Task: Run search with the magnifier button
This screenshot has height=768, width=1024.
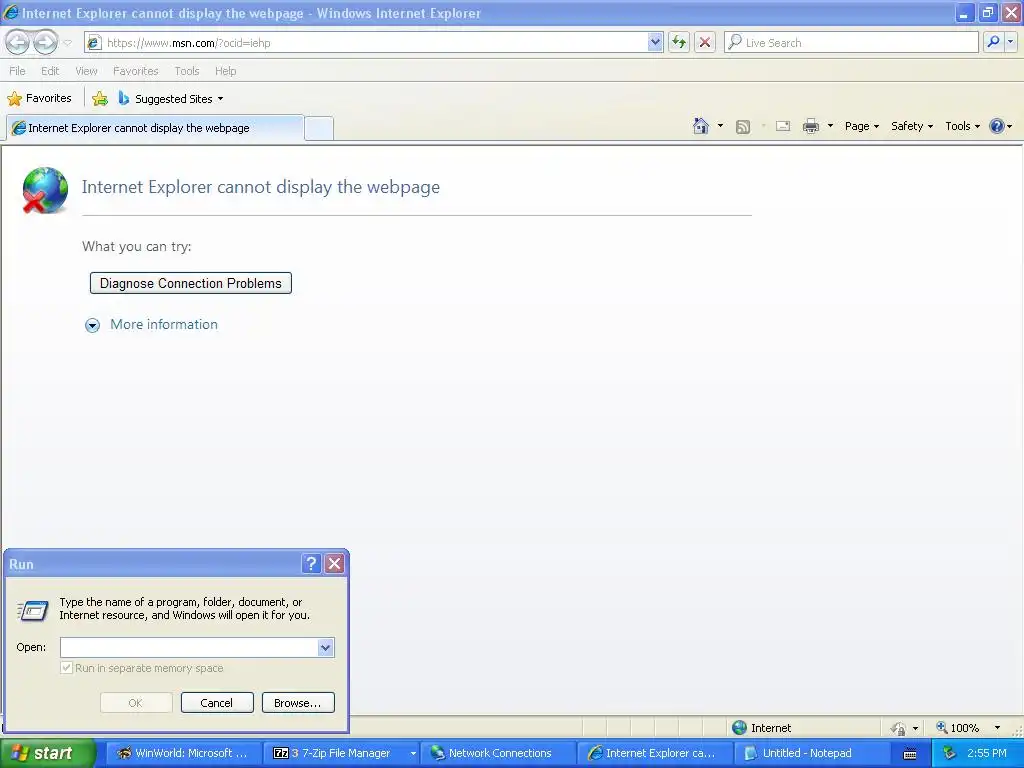Action: 993,43
